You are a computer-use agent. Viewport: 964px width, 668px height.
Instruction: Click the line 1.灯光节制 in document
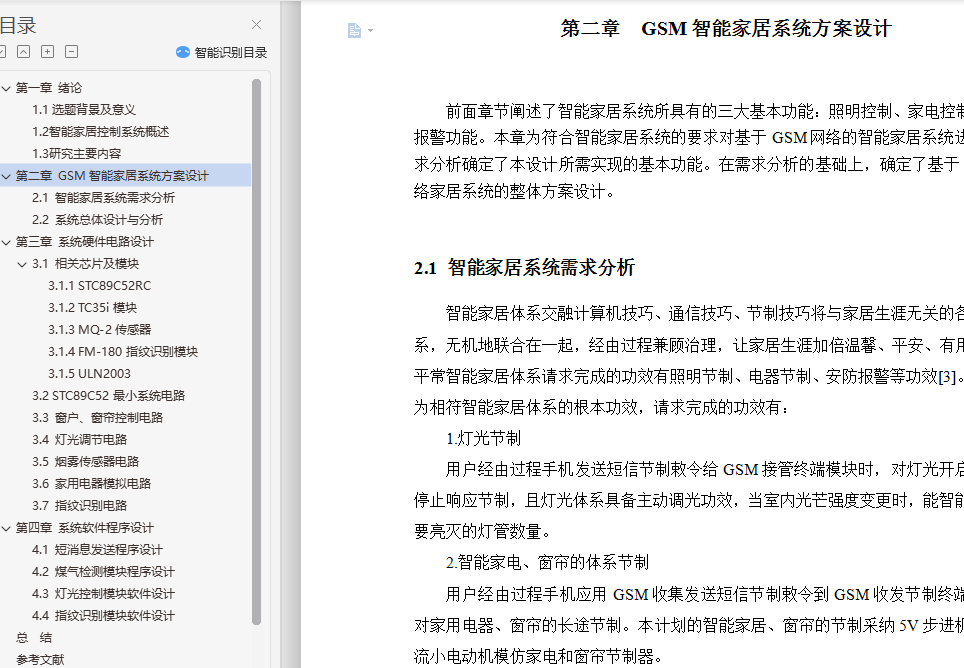click(483, 439)
